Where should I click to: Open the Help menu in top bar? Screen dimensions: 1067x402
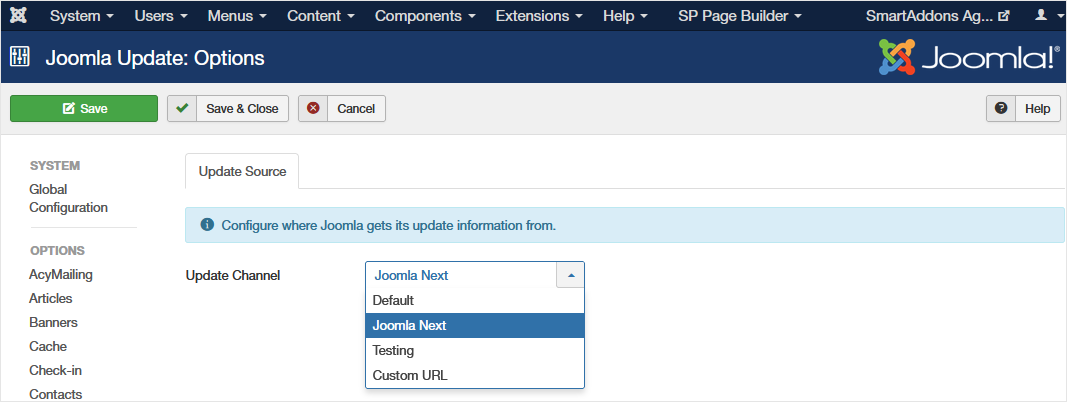[625, 15]
